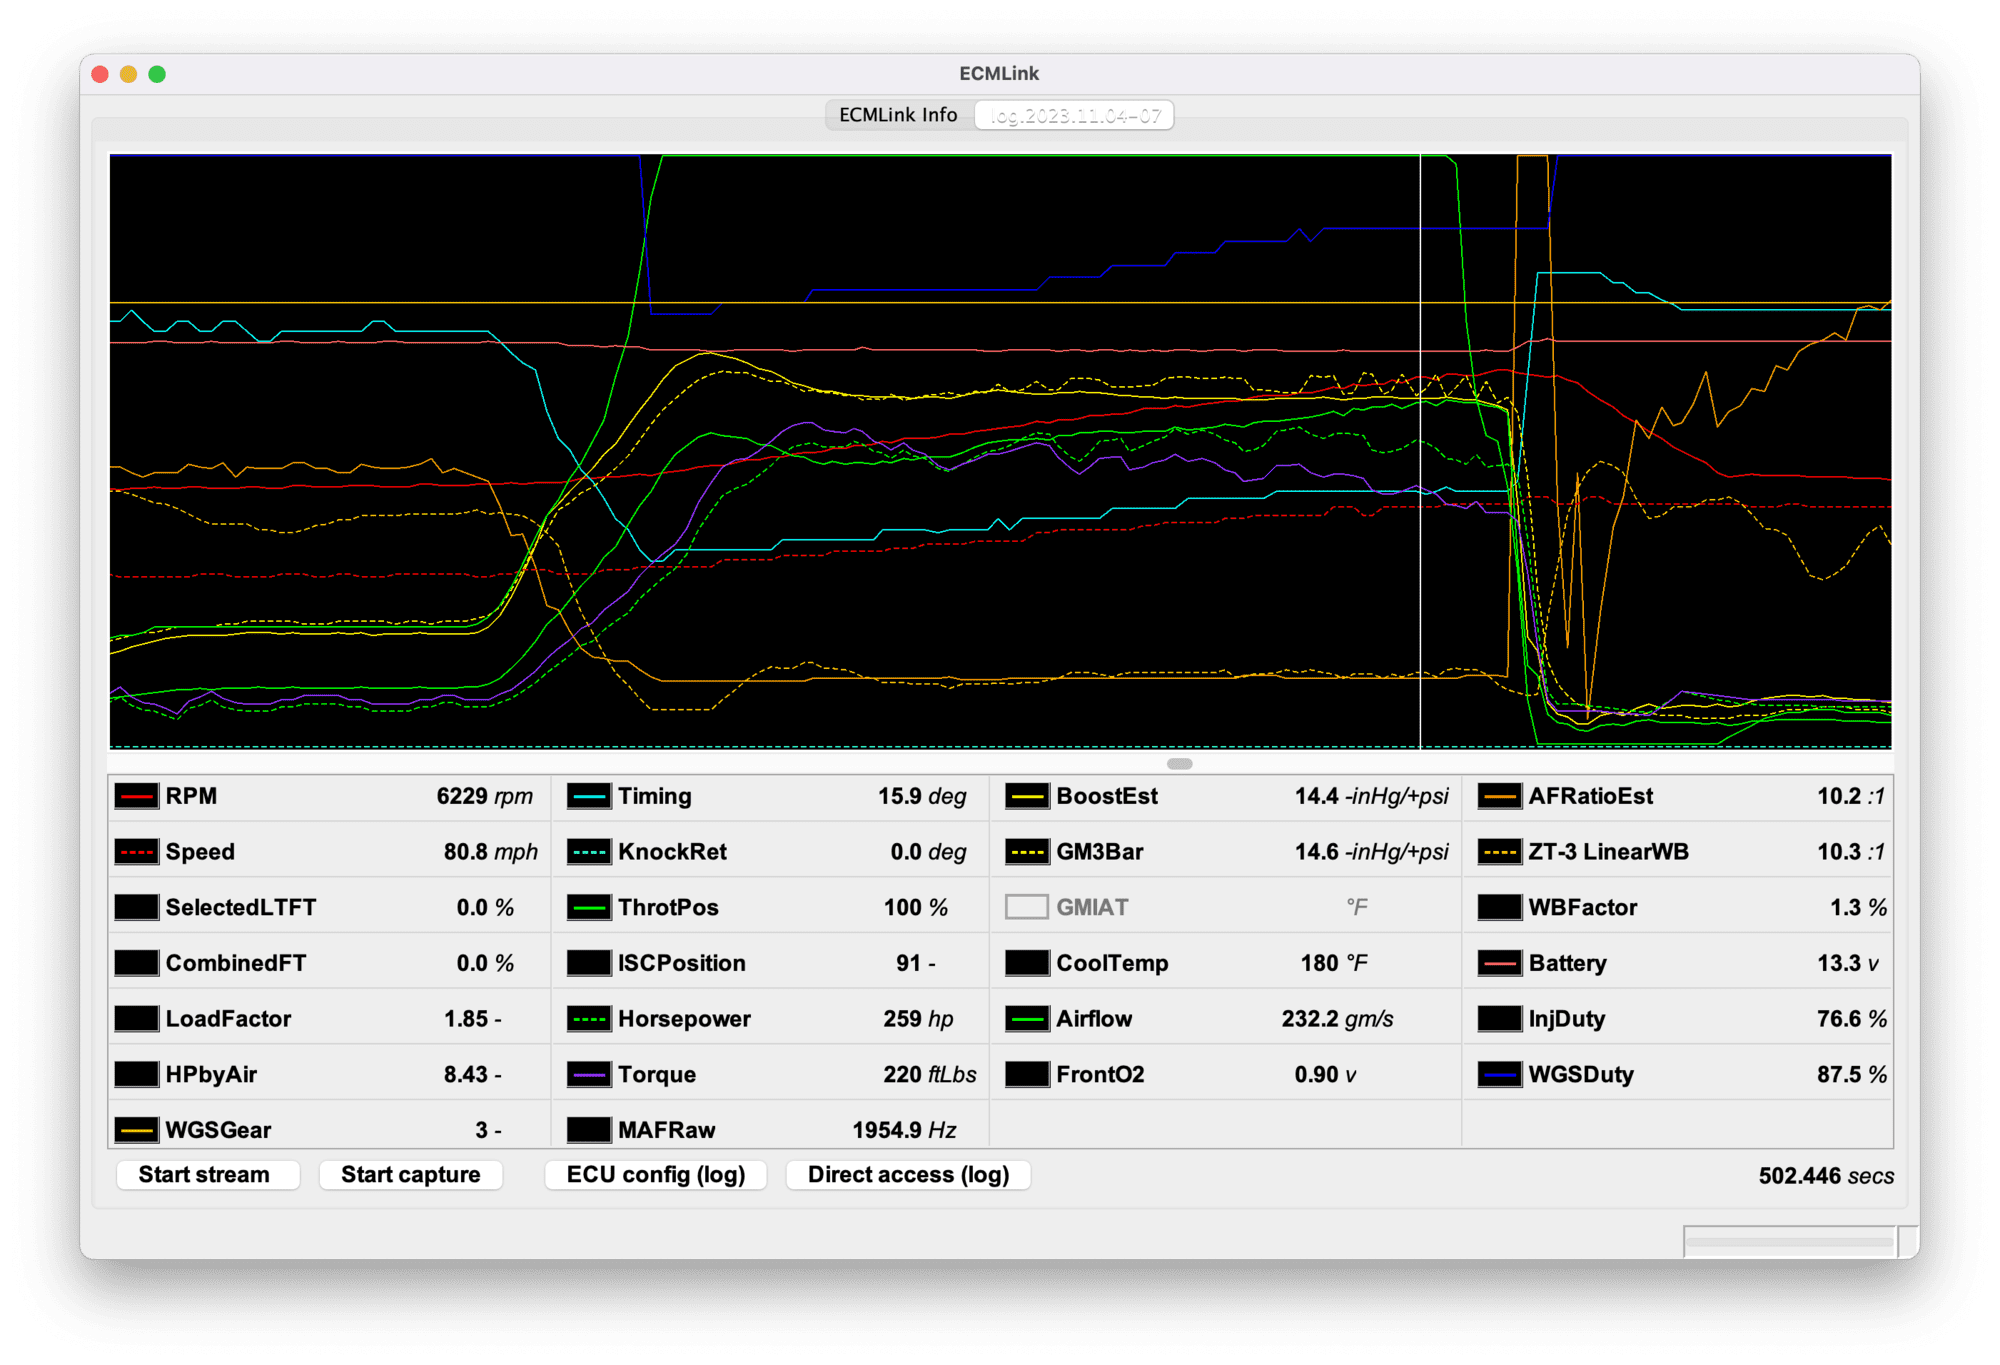
Task: Click the FrontO2 swatch
Action: (x=1027, y=1074)
